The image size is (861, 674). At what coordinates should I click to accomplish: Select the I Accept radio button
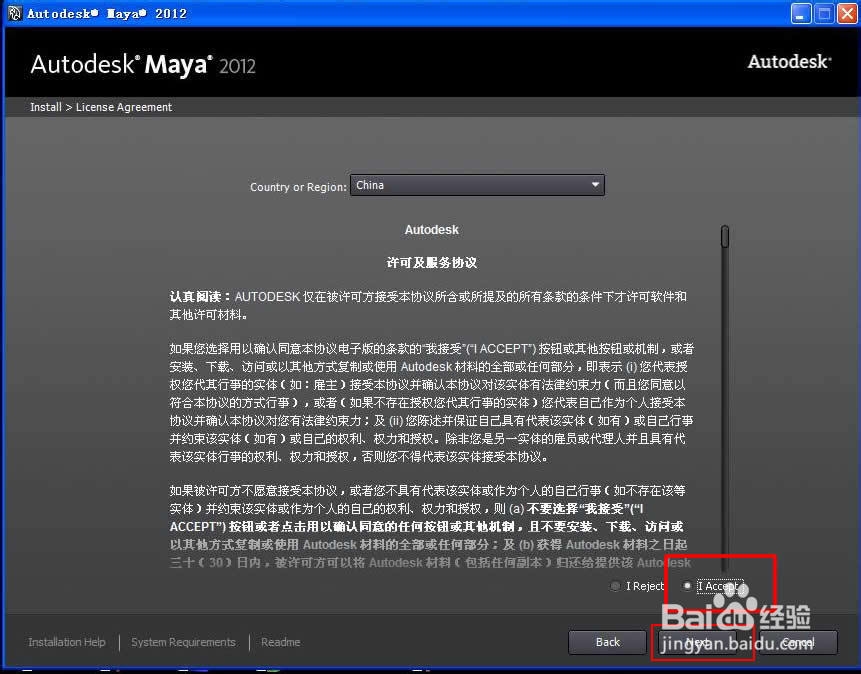(687, 586)
